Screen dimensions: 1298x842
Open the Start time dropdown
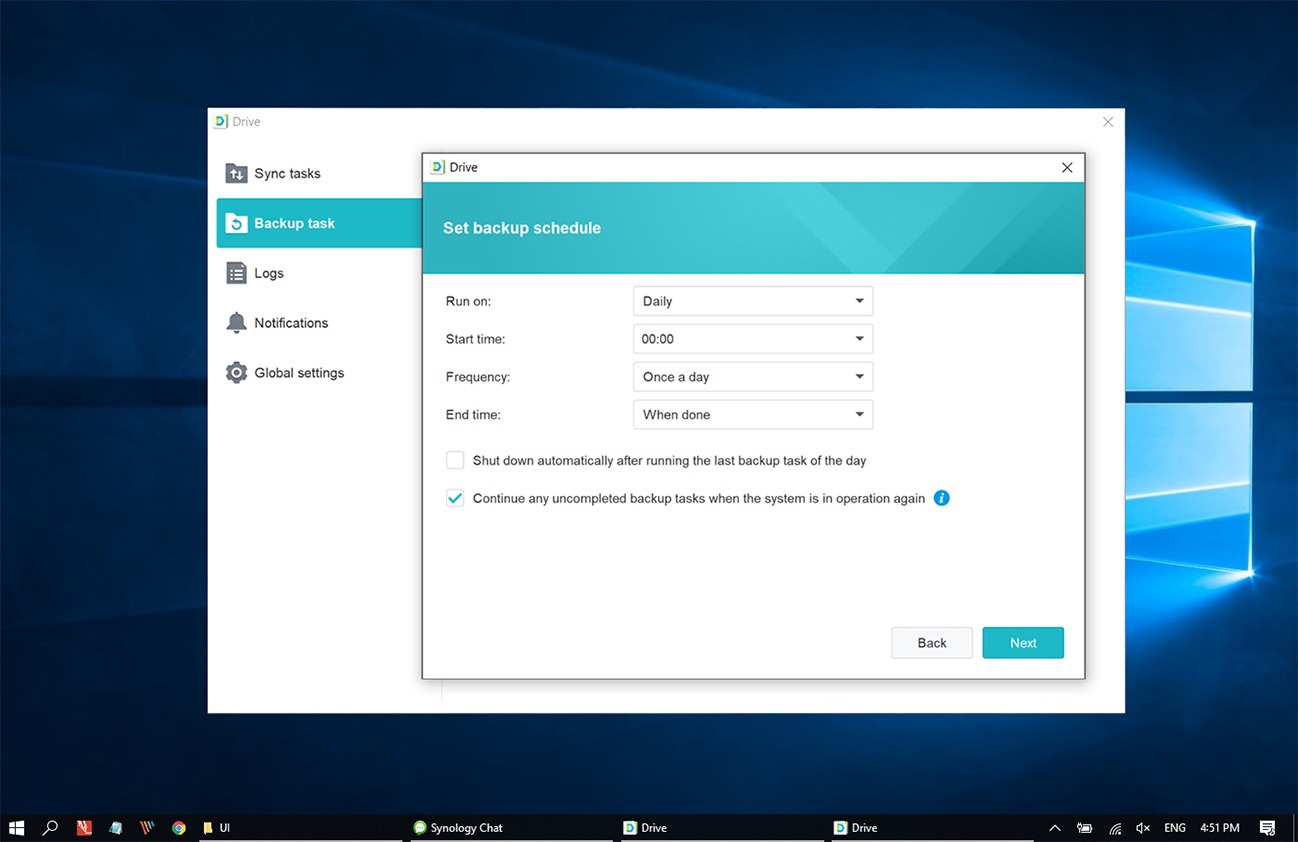tap(753, 339)
